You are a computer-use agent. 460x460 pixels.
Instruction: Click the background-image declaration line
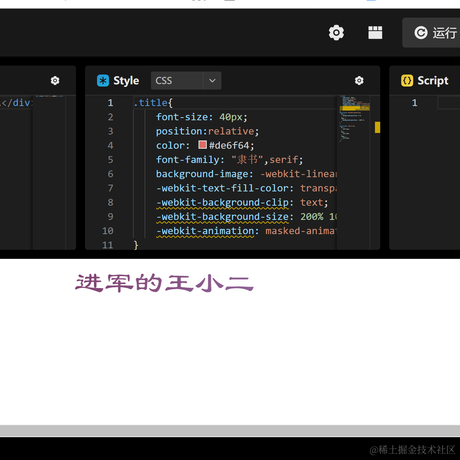pyautogui.click(x=246, y=174)
